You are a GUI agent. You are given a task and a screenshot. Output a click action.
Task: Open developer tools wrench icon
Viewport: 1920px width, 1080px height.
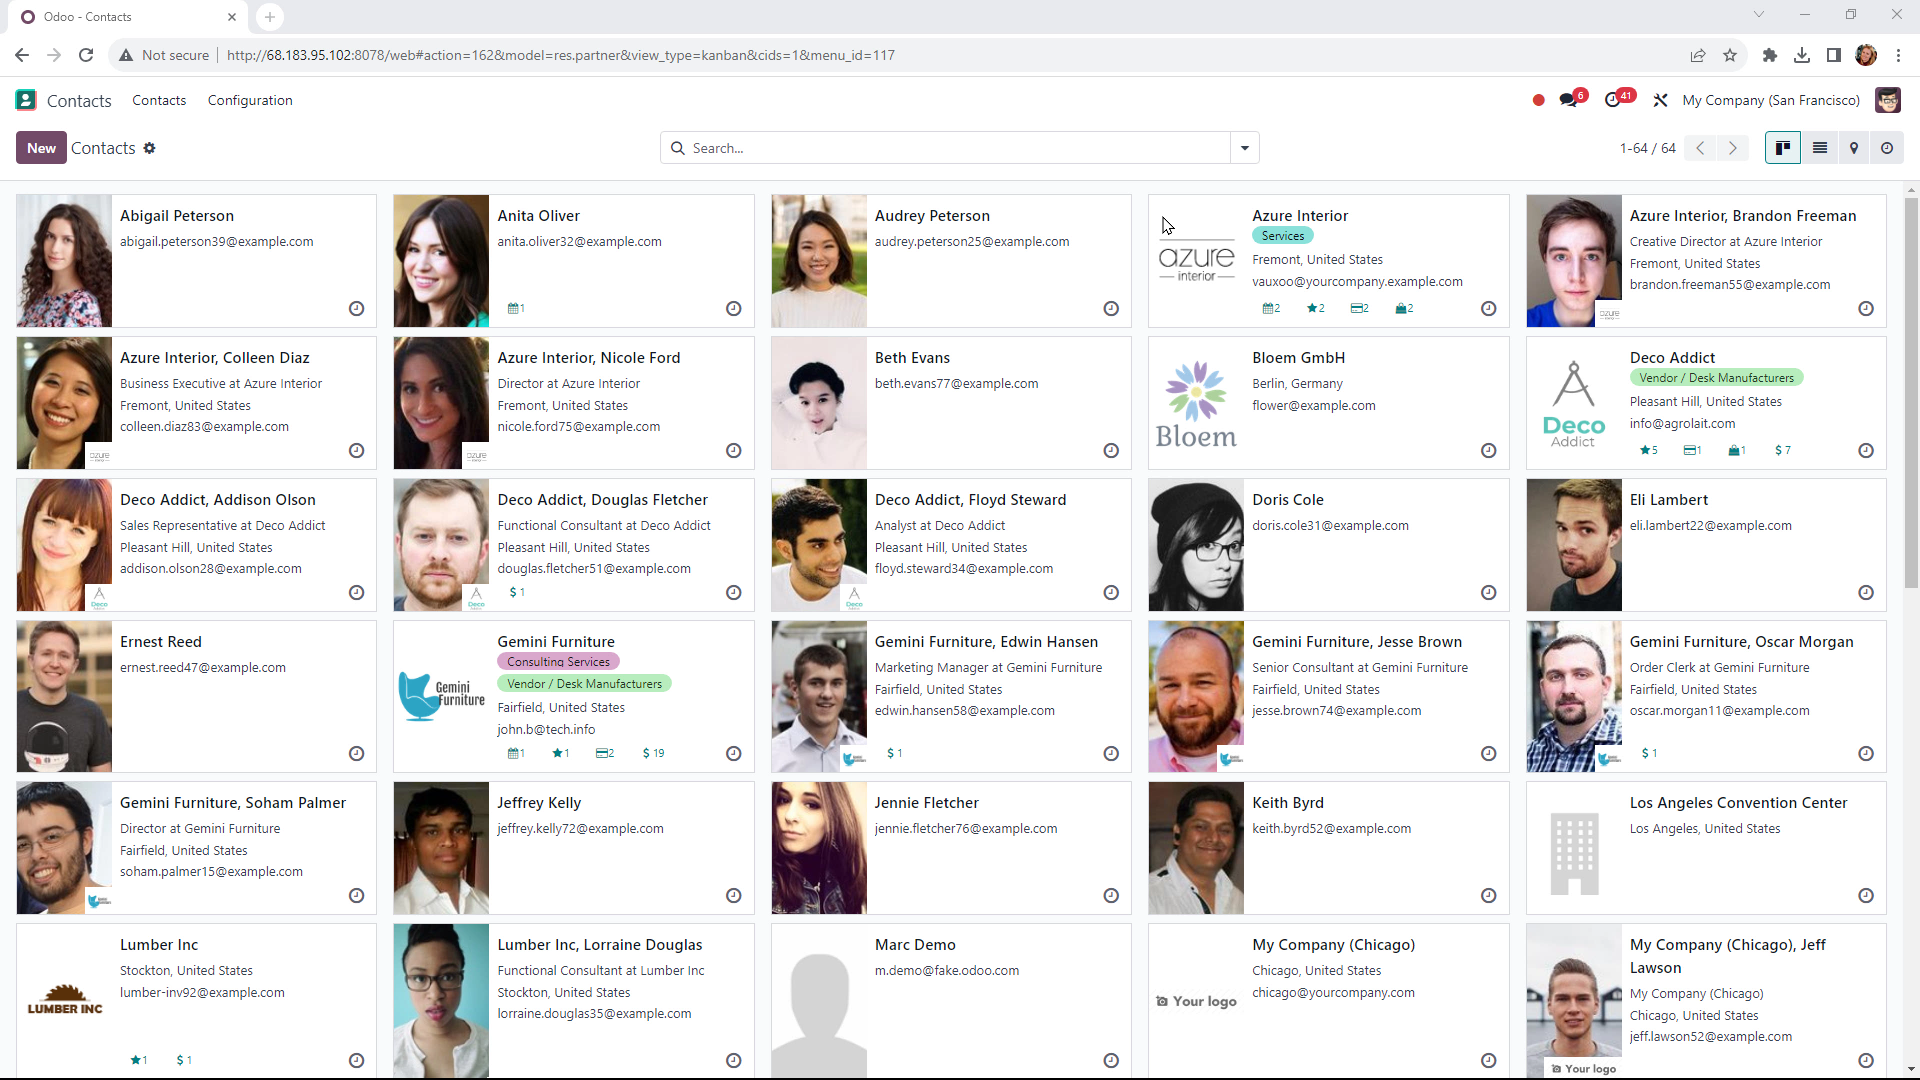pyautogui.click(x=1660, y=100)
